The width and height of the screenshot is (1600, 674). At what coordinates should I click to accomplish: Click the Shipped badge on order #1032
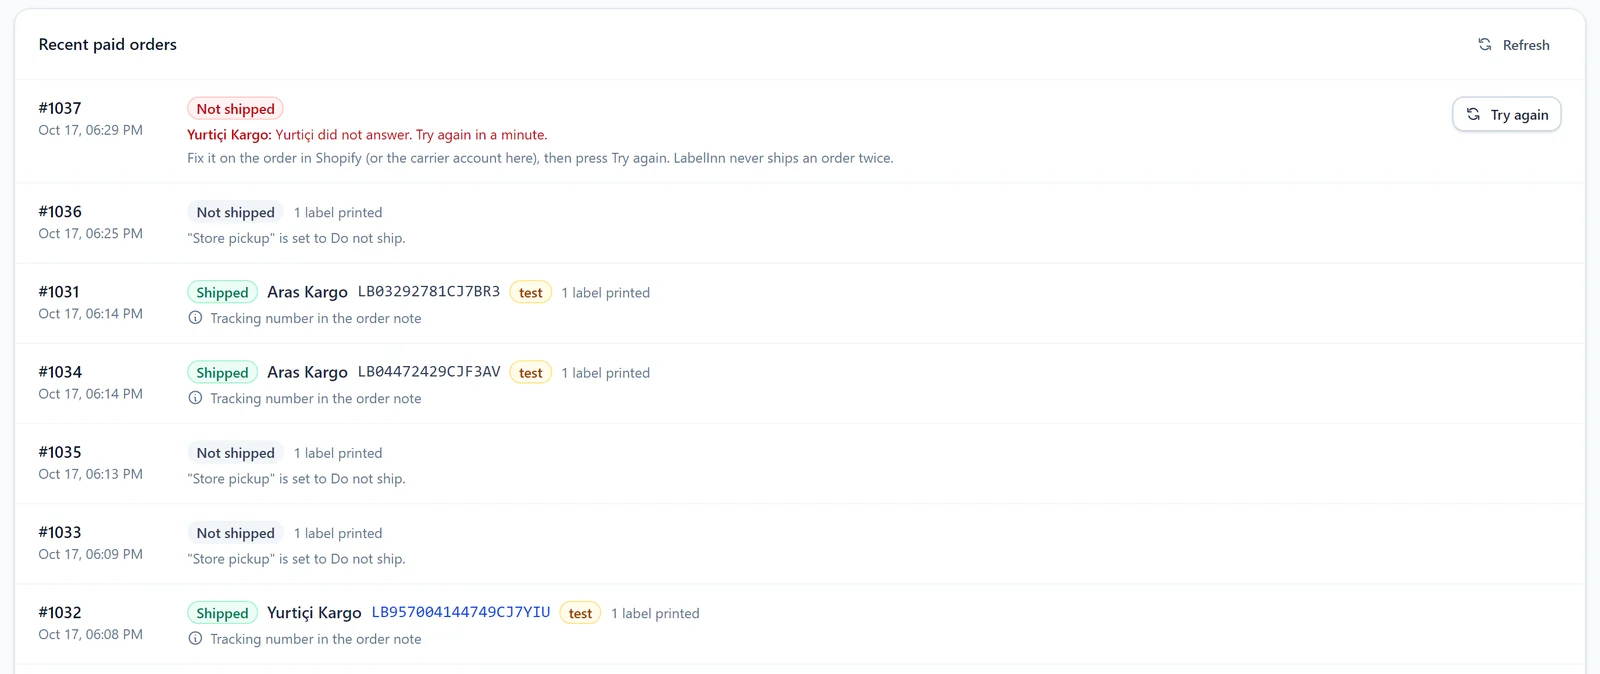pos(222,613)
